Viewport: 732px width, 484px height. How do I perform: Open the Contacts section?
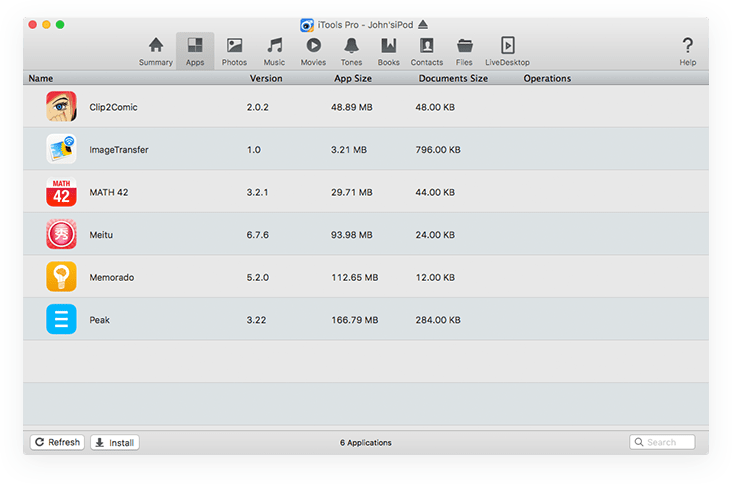[x=427, y=50]
